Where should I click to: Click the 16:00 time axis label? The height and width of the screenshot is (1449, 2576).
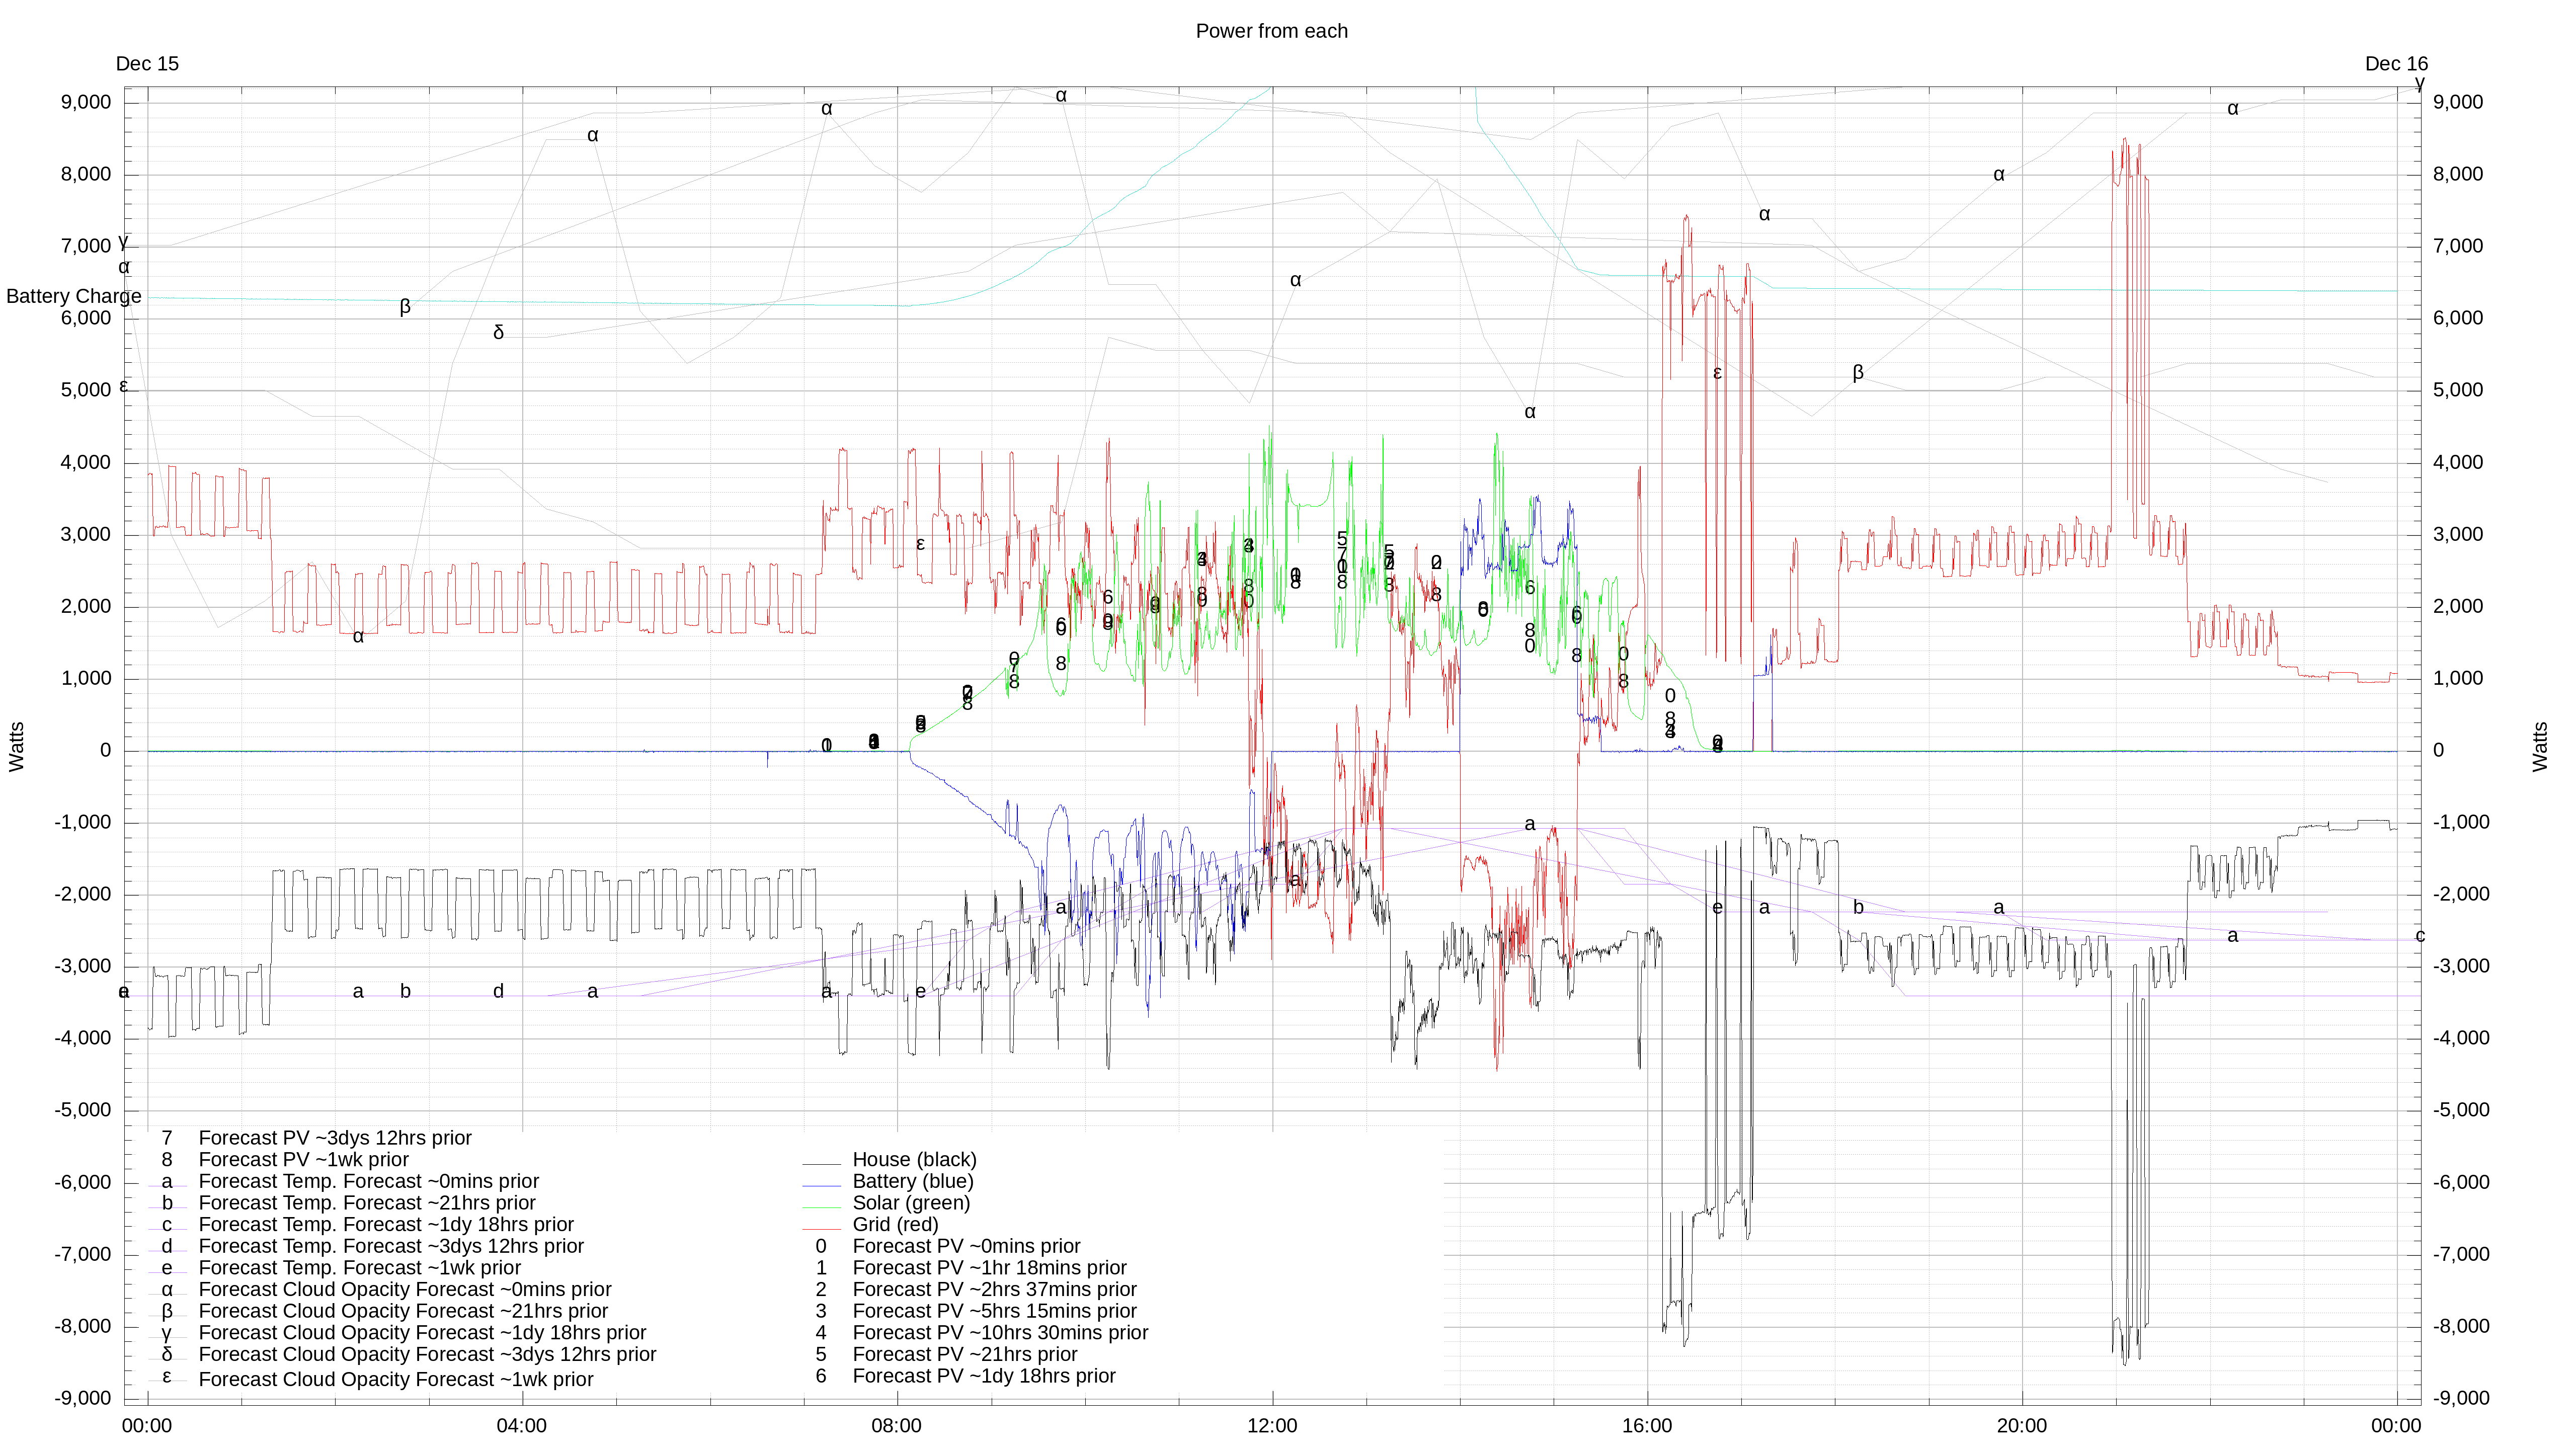(1647, 1426)
